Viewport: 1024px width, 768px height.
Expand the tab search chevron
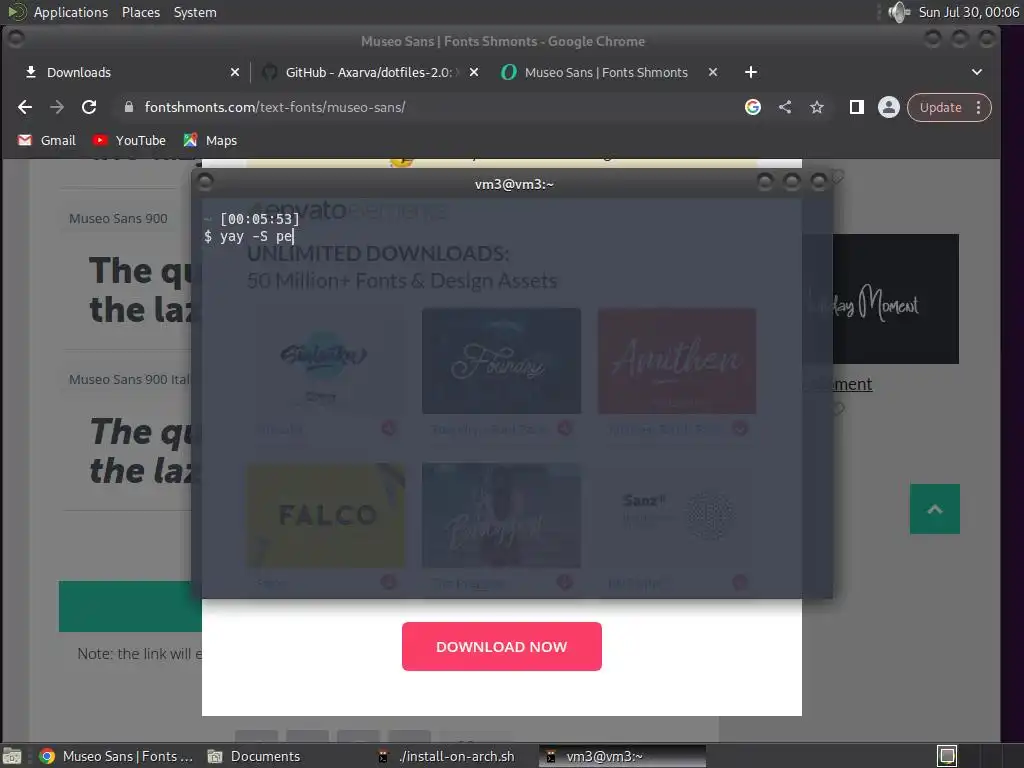click(x=977, y=72)
